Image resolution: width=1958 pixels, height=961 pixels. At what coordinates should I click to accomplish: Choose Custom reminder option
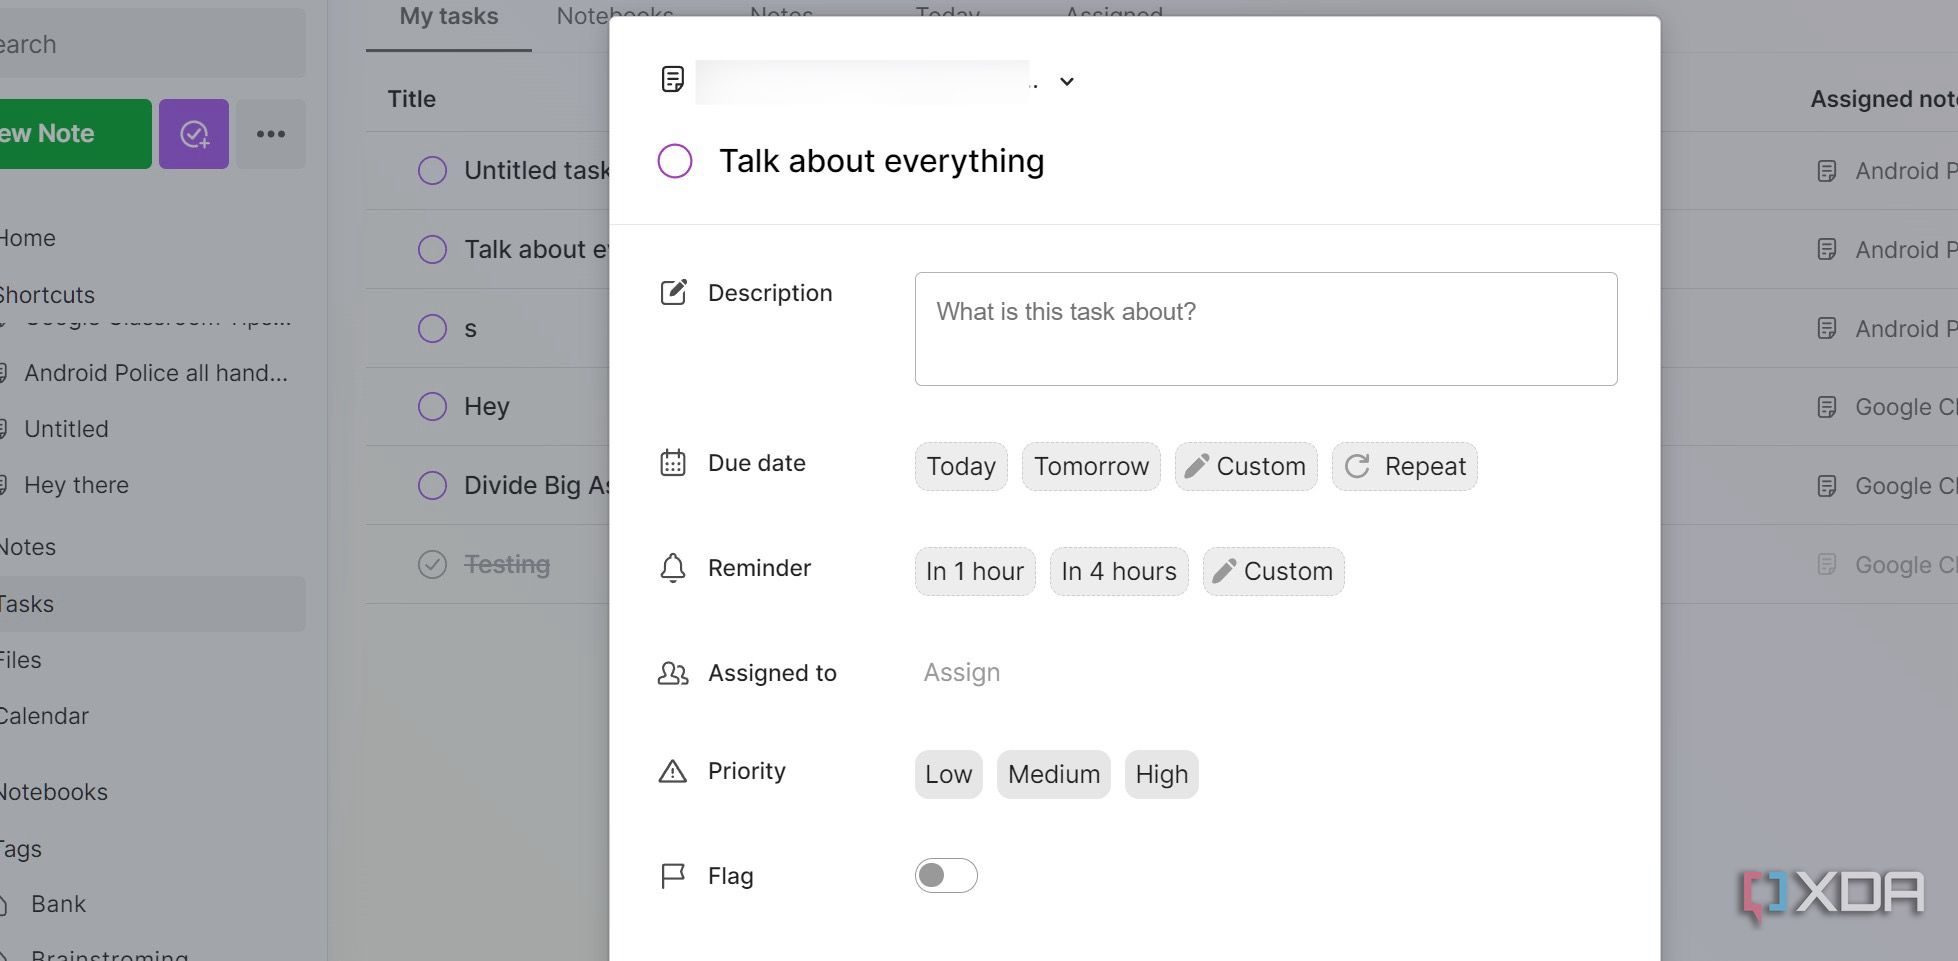tap(1274, 571)
